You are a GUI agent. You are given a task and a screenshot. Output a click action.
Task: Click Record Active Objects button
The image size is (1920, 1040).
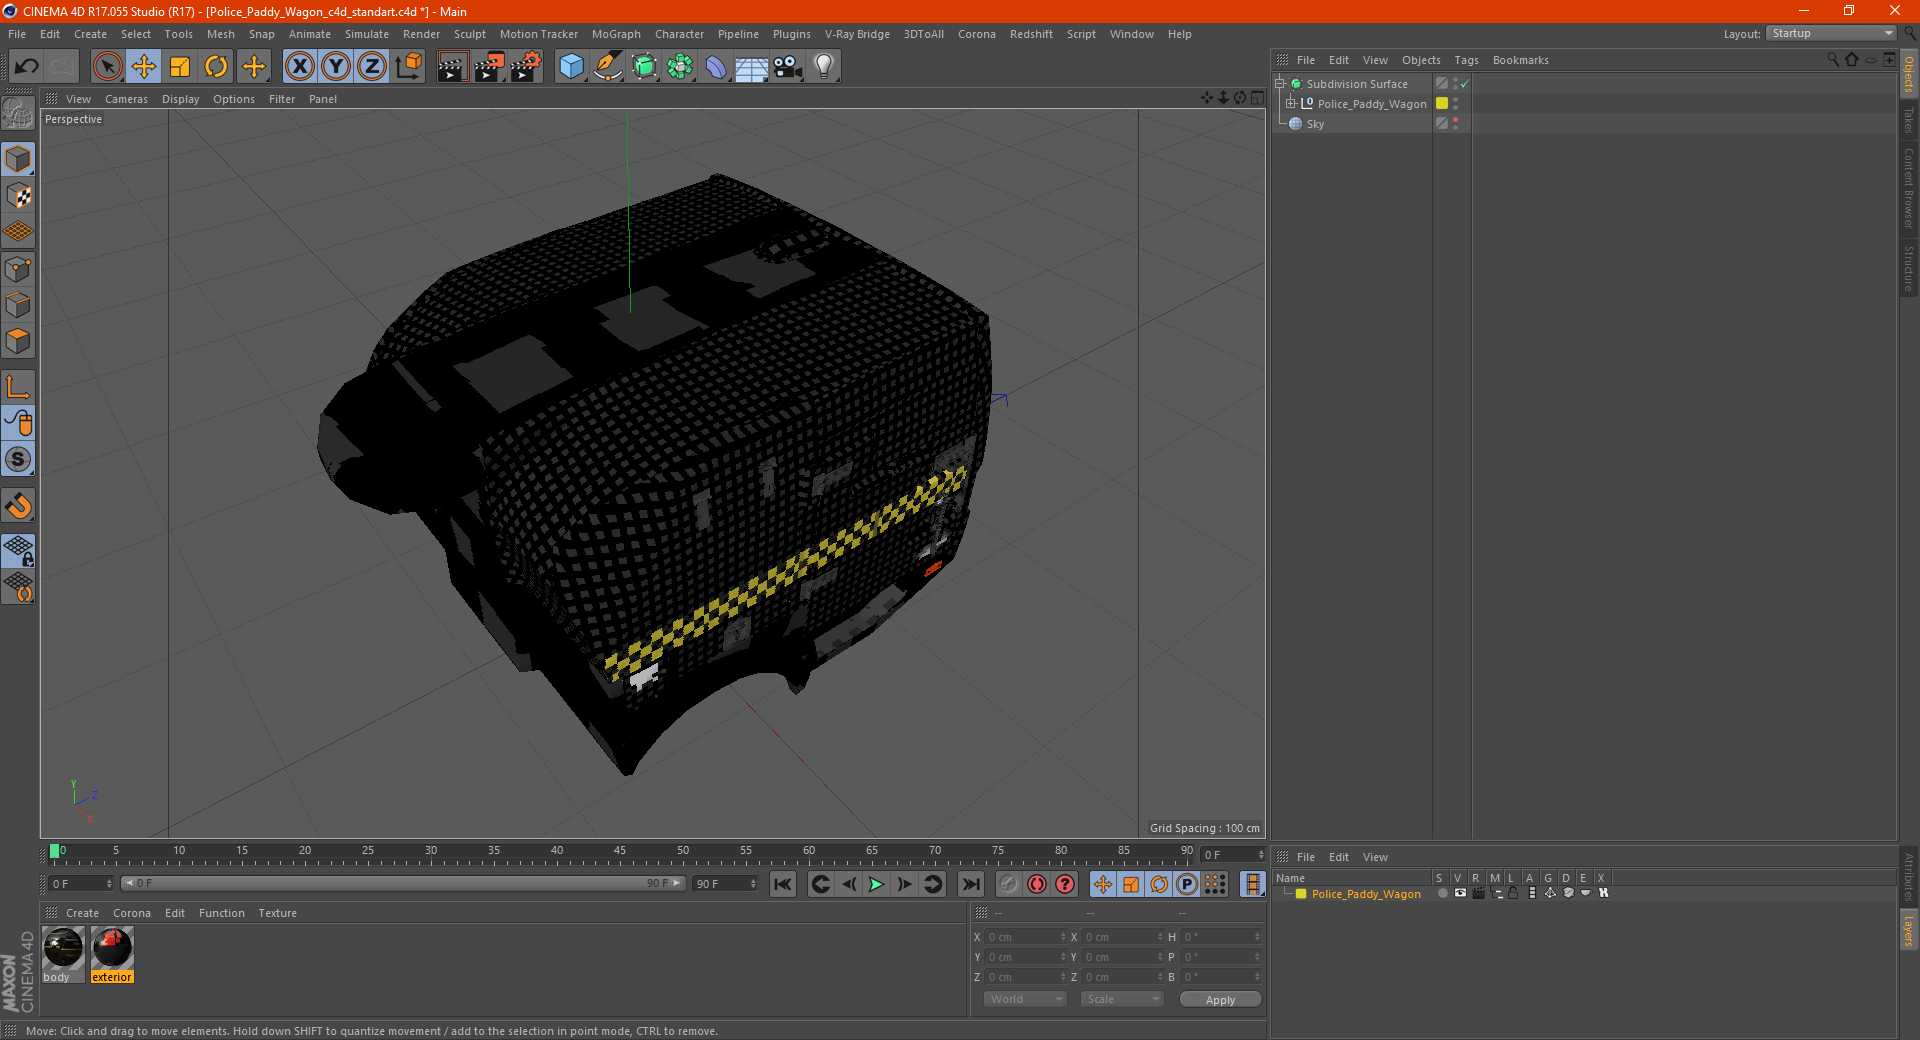tap(1009, 884)
